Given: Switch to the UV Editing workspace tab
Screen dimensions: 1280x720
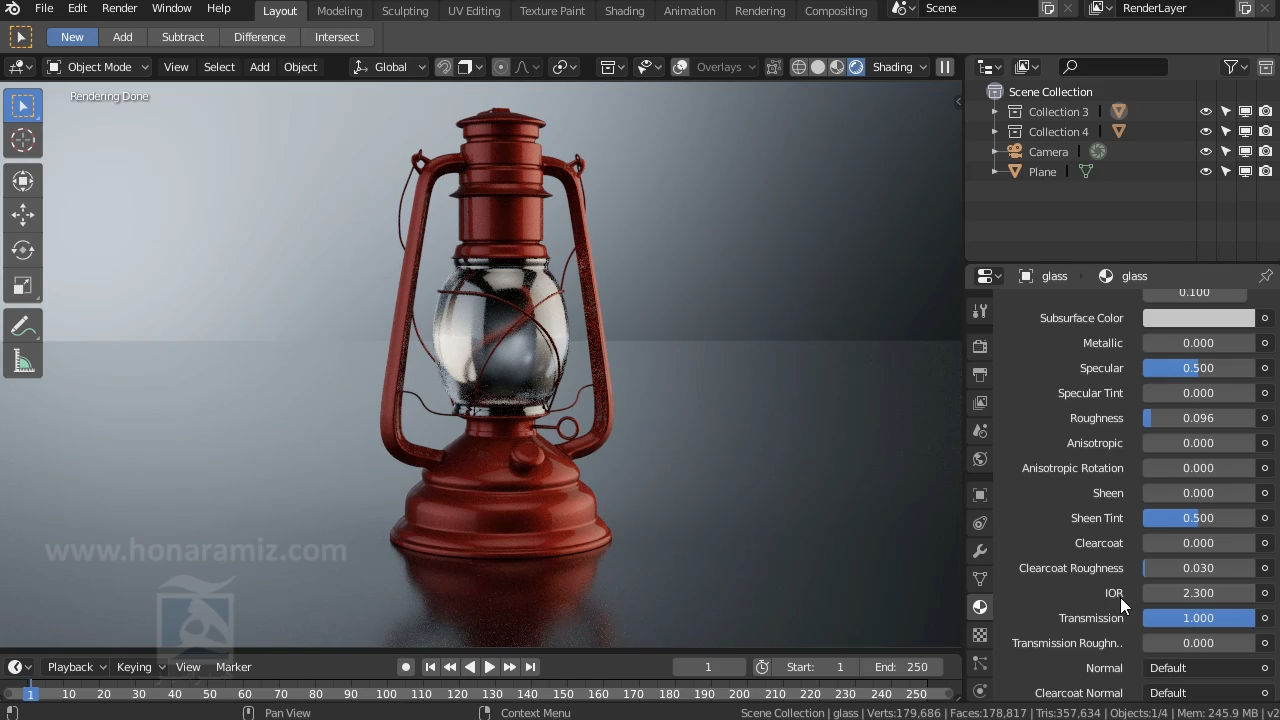Looking at the screenshot, I should tap(473, 10).
